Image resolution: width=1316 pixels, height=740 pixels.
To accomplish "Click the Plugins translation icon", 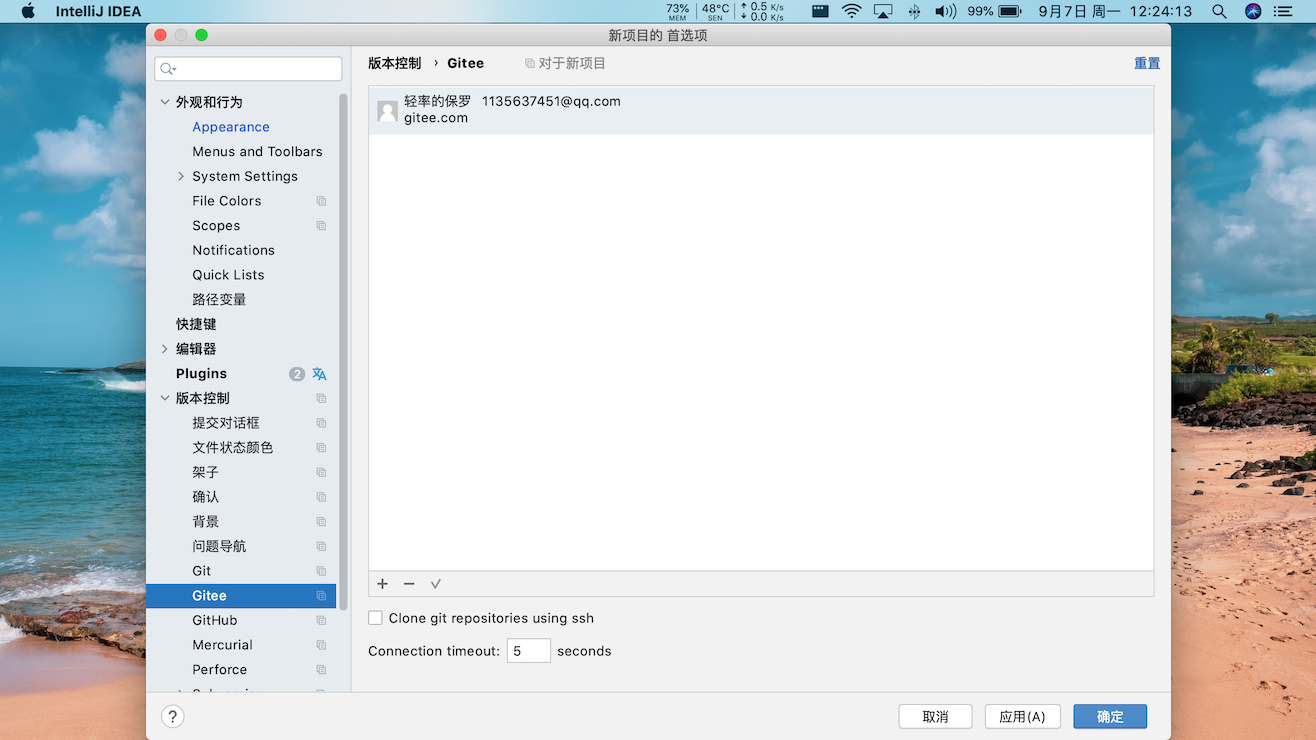I will point(319,374).
